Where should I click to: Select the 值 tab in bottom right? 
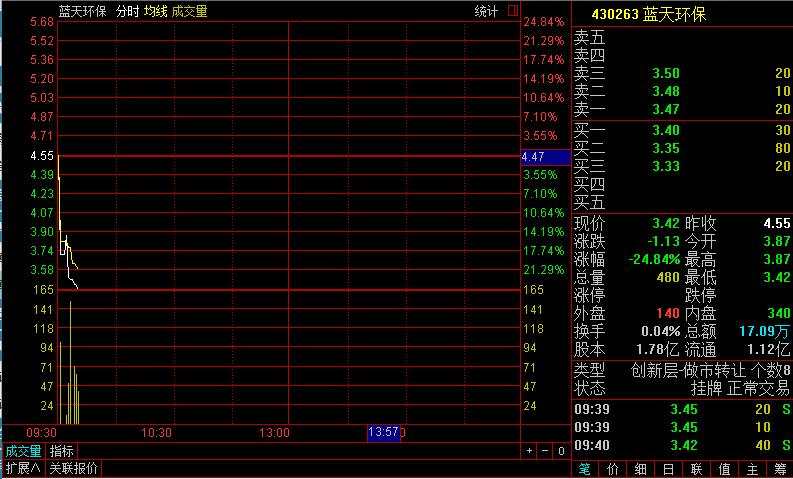tap(724, 470)
